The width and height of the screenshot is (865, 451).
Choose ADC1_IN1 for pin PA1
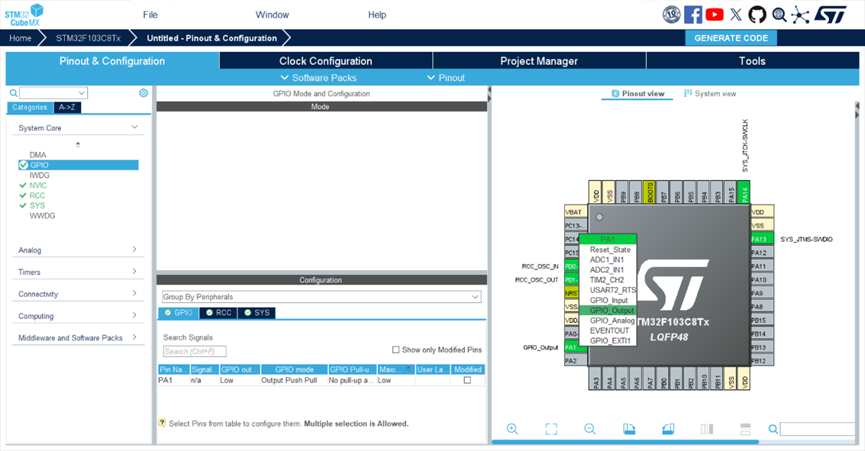pos(608,259)
